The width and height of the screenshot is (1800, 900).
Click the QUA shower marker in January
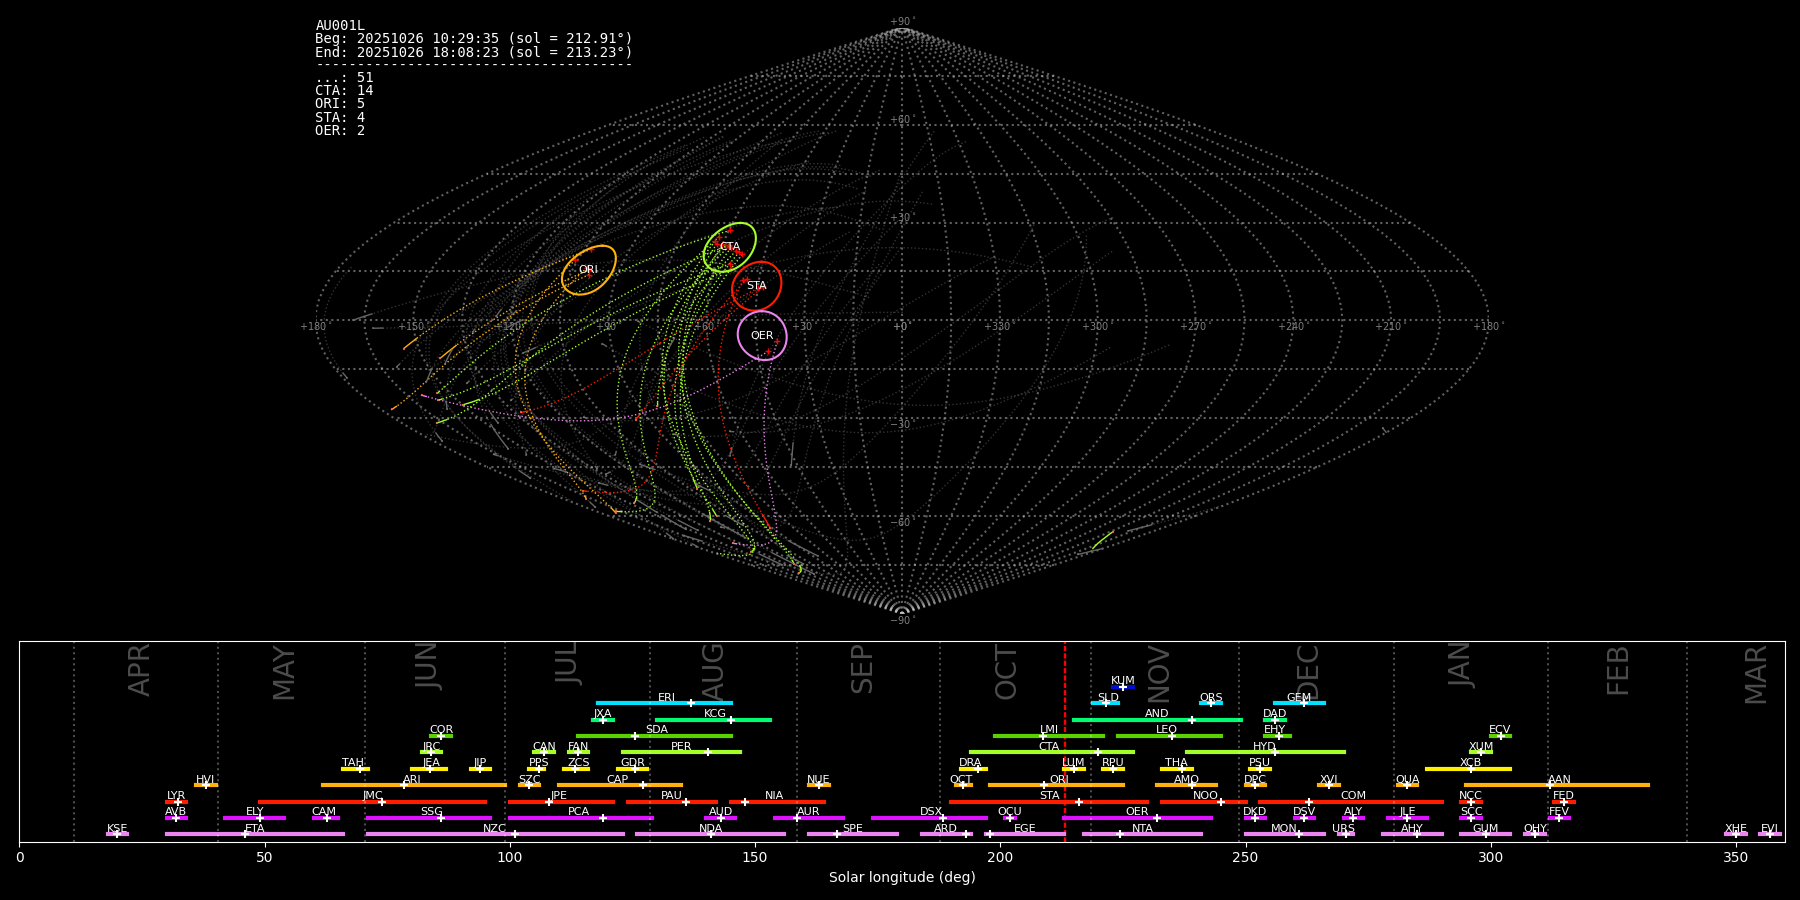tap(1407, 785)
